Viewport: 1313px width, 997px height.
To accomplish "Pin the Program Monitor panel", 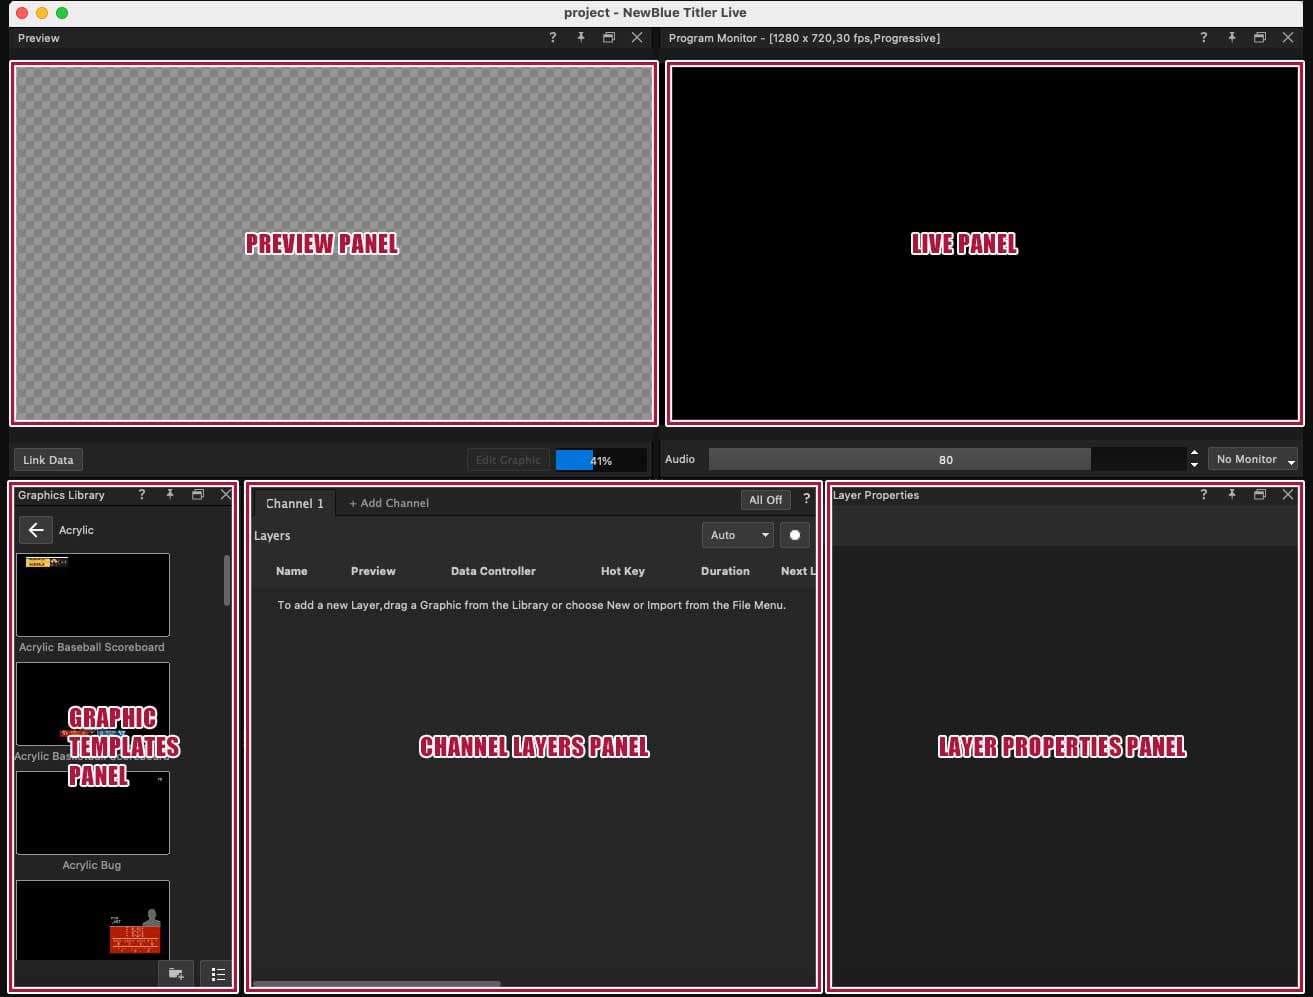I will (x=1232, y=38).
